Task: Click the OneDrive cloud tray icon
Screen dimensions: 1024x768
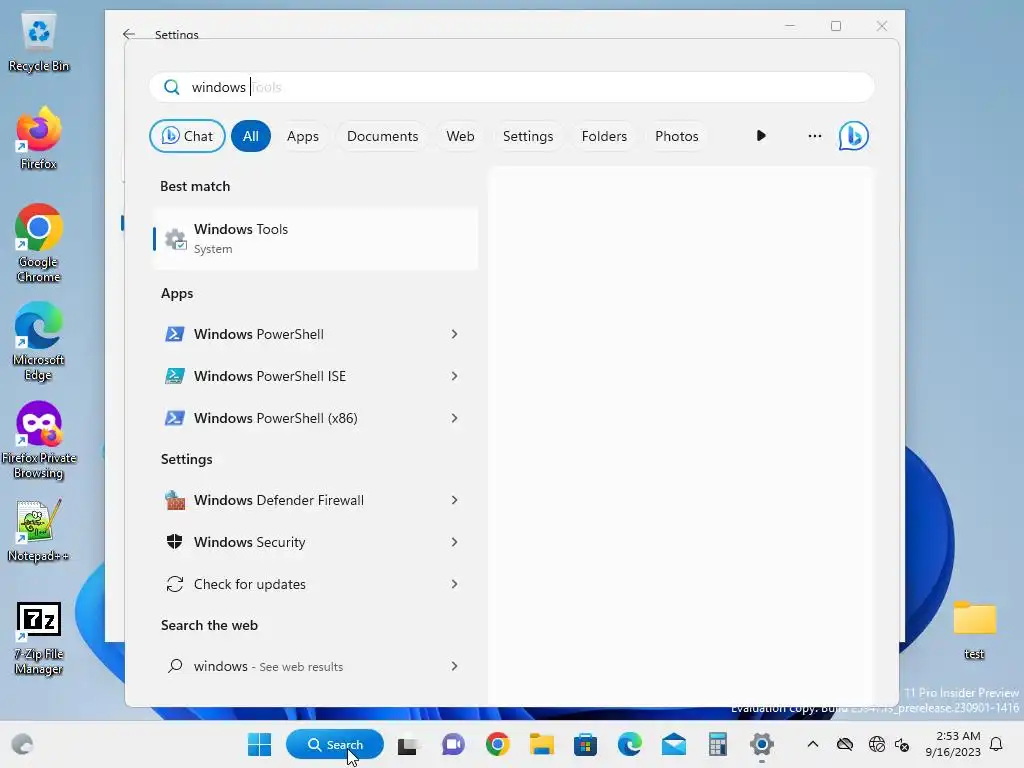Action: [x=845, y=744]
